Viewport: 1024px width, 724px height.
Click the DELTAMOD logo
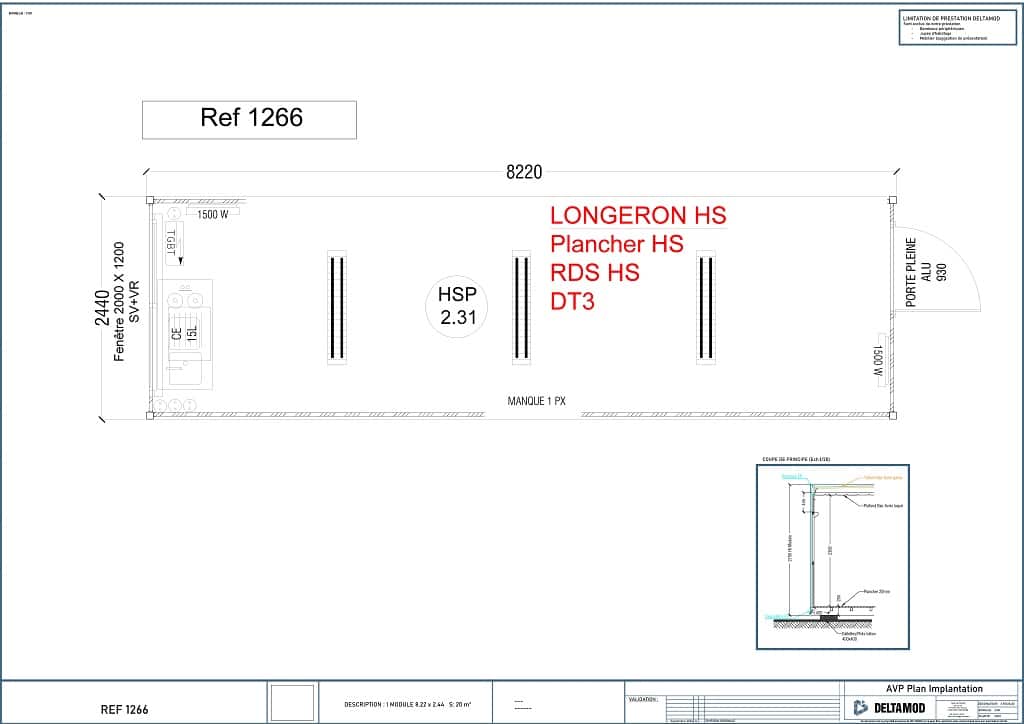889,708
